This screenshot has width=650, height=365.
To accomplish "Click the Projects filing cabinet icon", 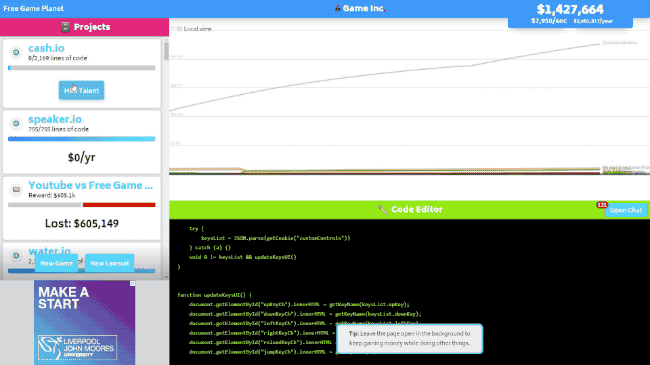I will point(65,27).
